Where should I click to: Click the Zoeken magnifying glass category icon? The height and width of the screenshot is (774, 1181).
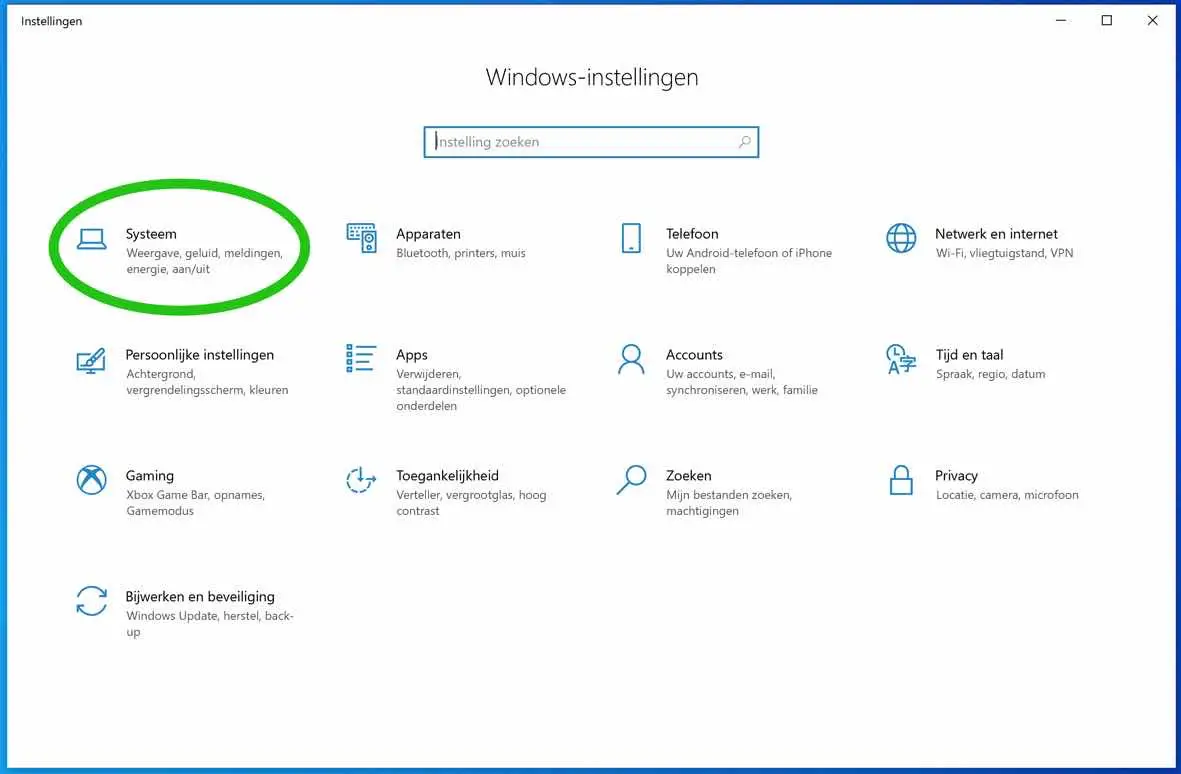(631, 480)
